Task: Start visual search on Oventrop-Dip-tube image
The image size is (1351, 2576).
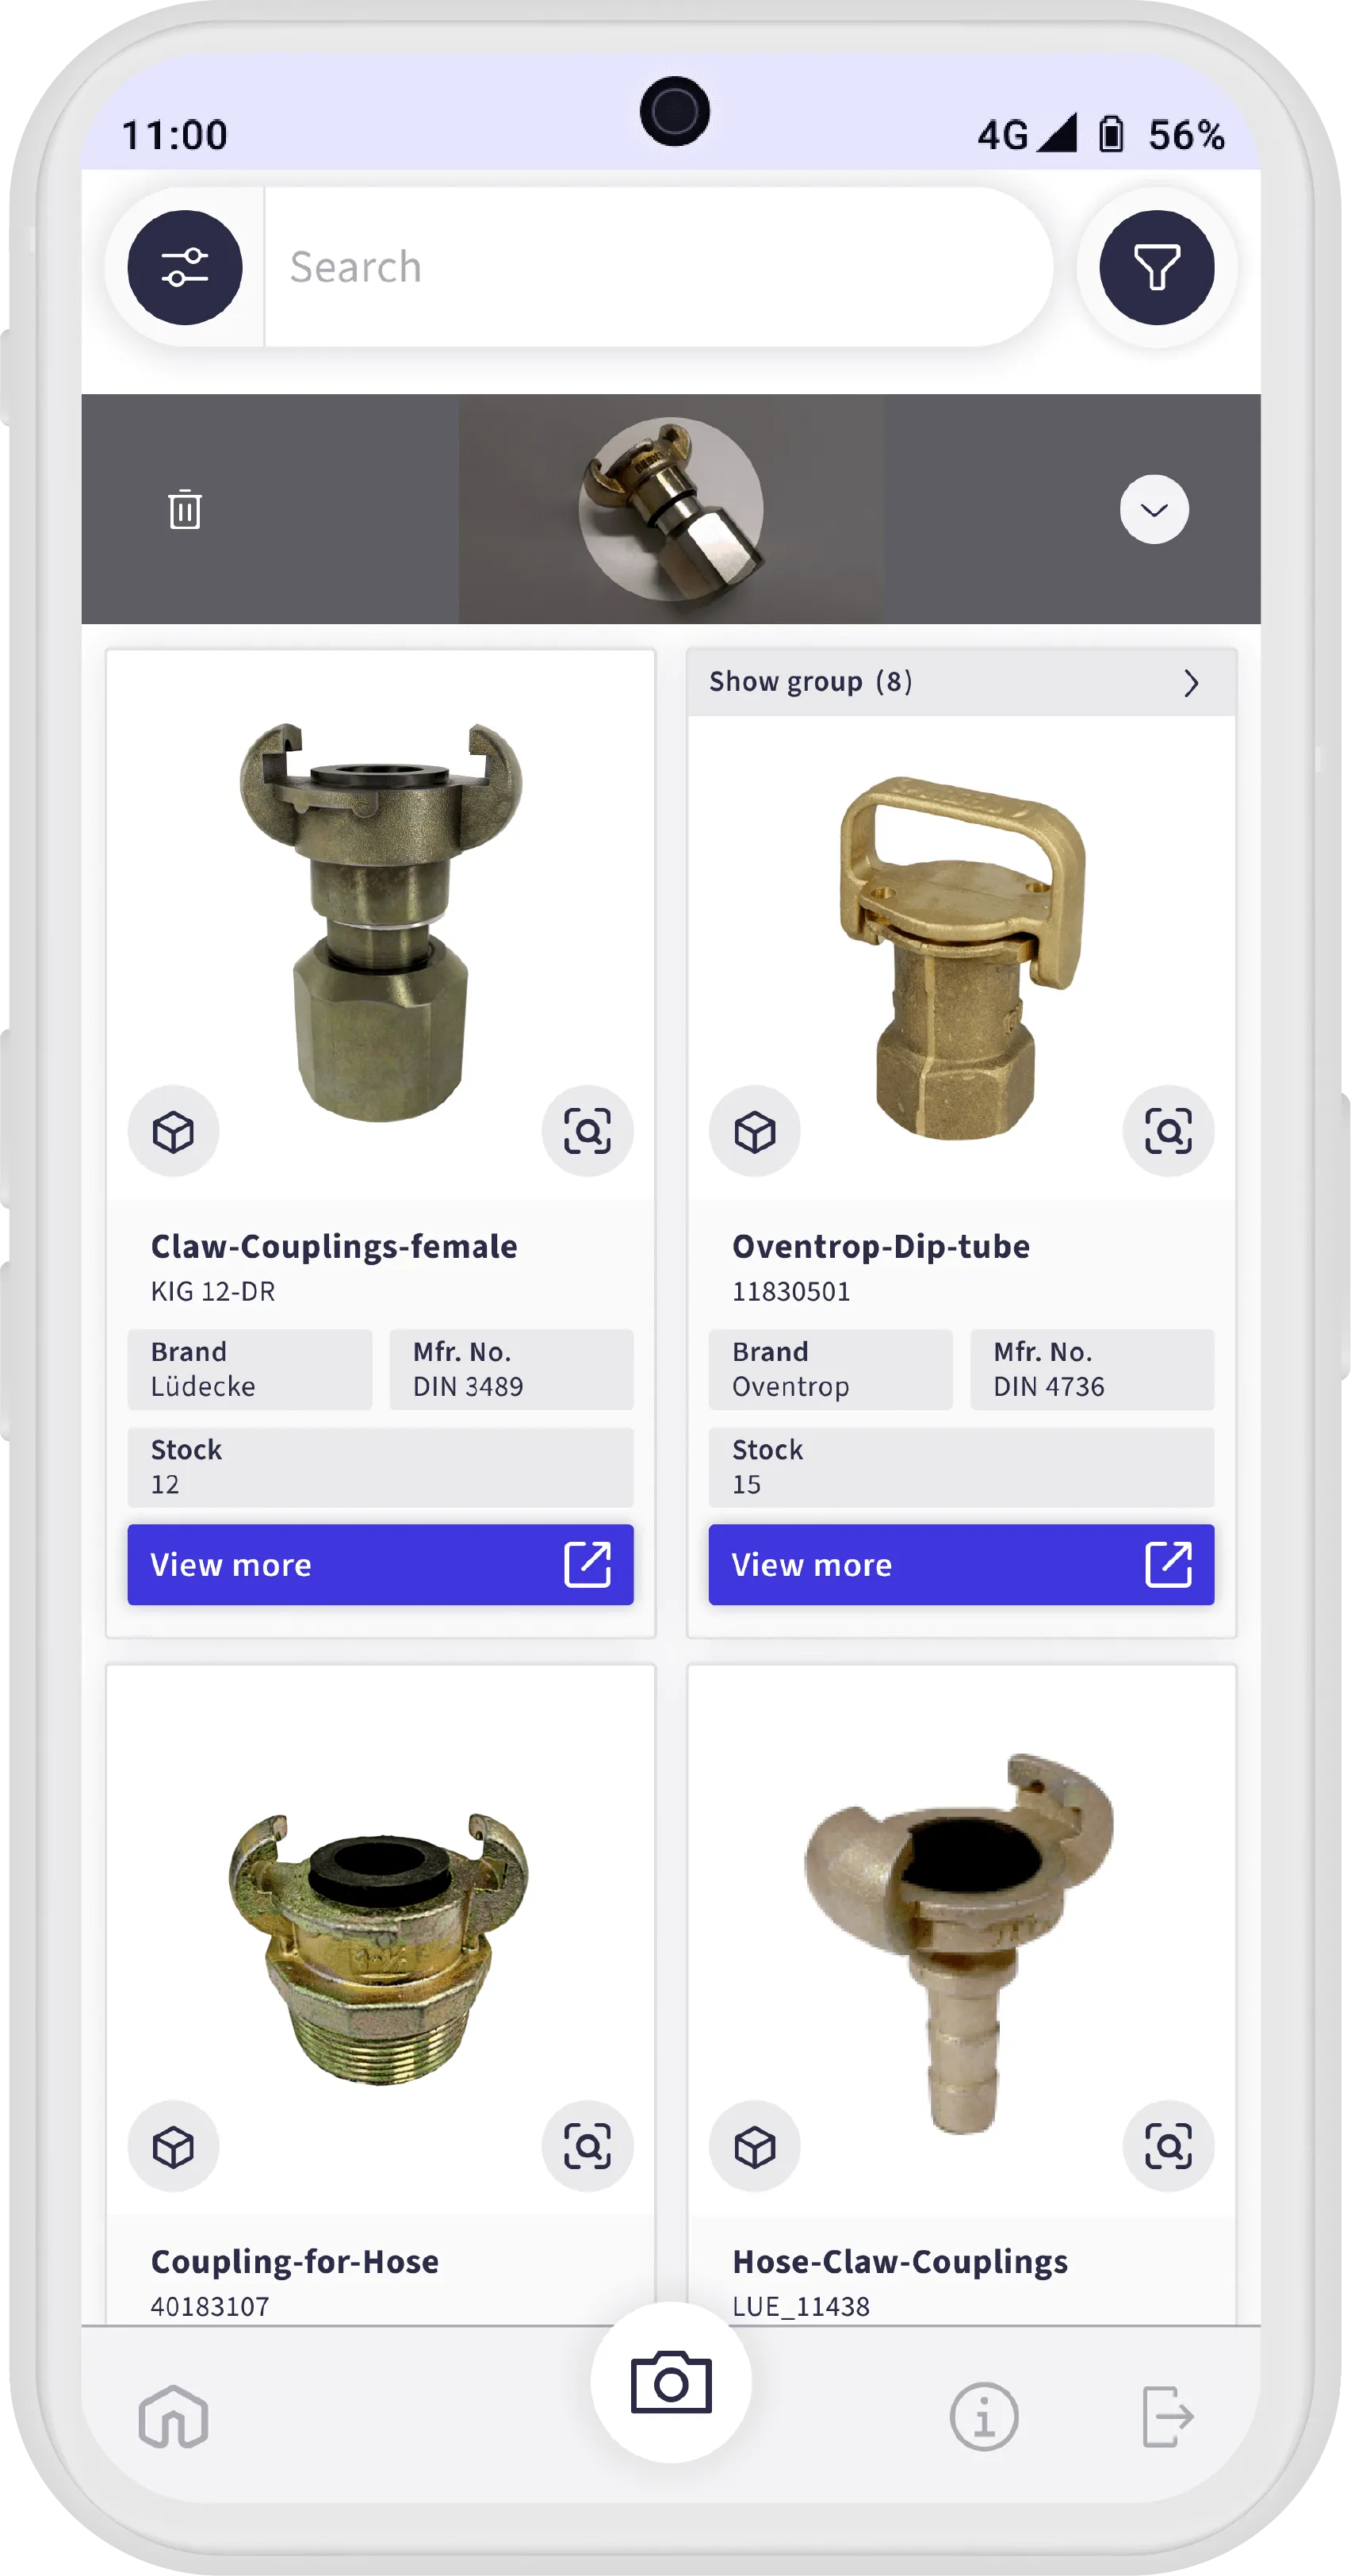Action: 1168,1131
